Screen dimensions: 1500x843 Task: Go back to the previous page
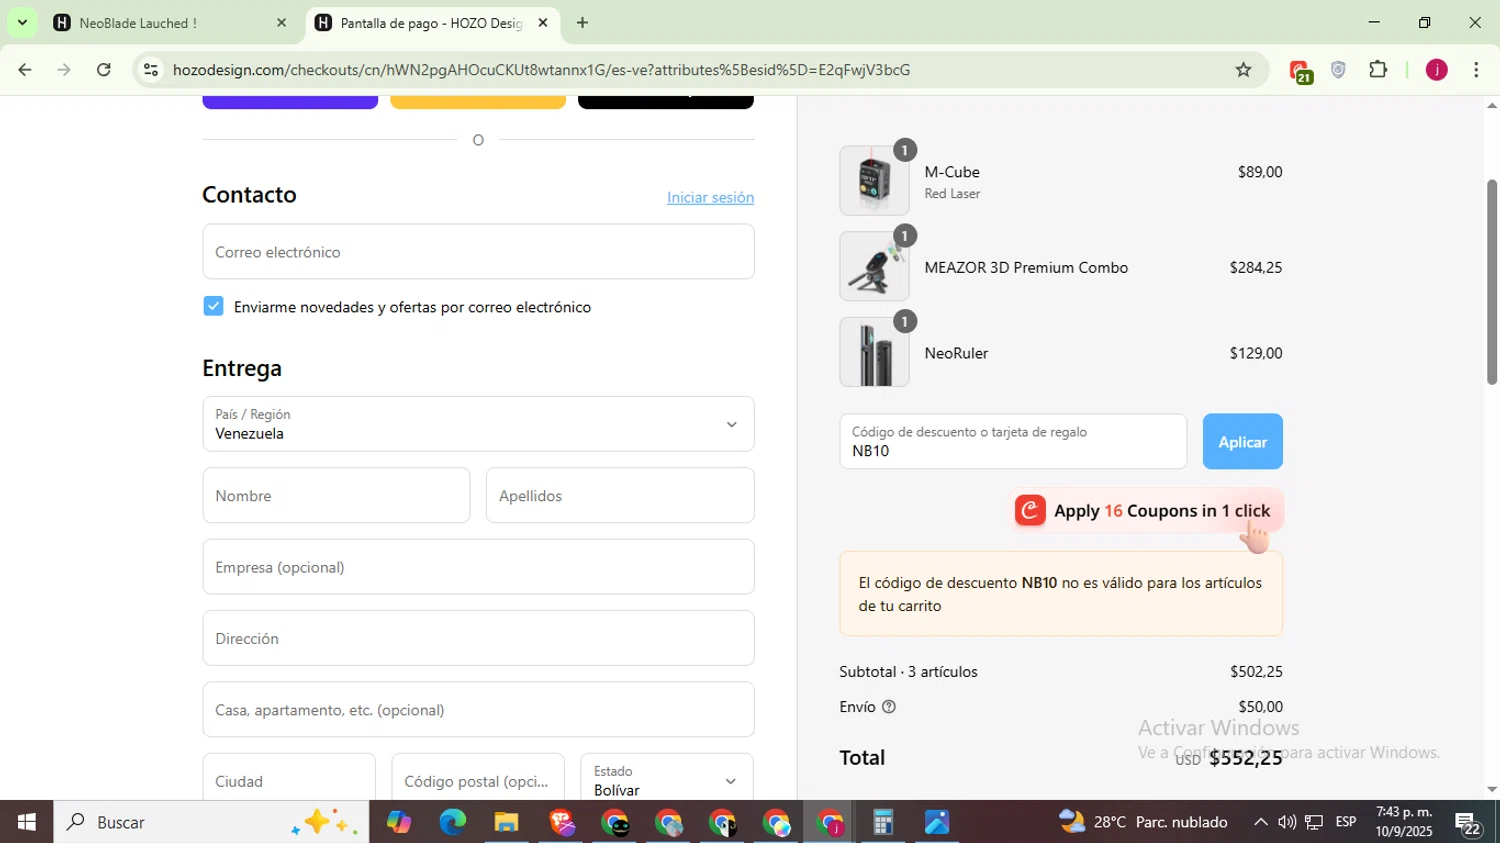[25, 70]
